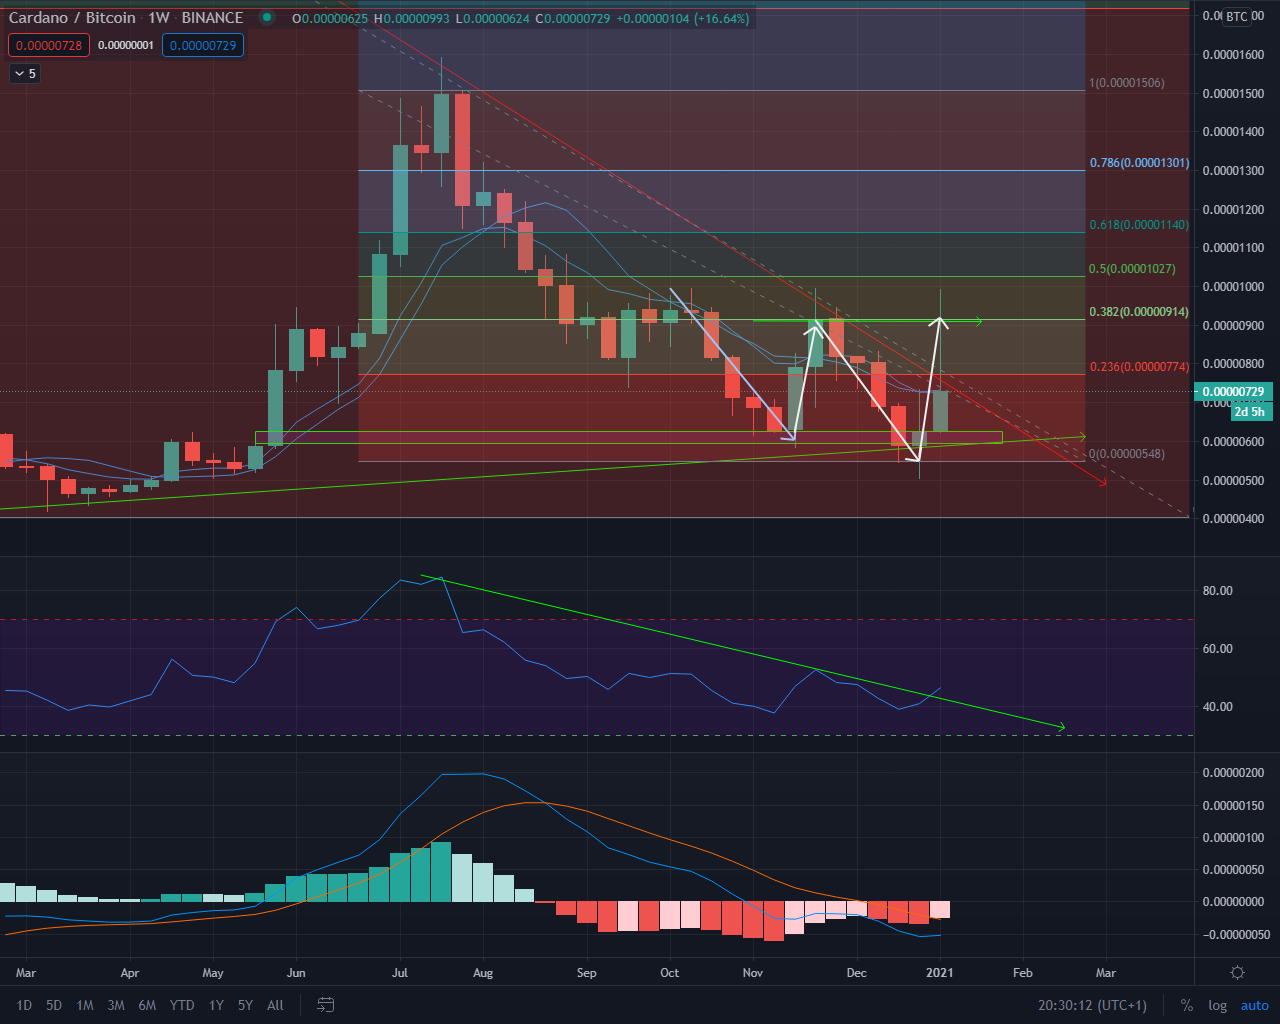Select the 1Y date range

pos(216,1005)
